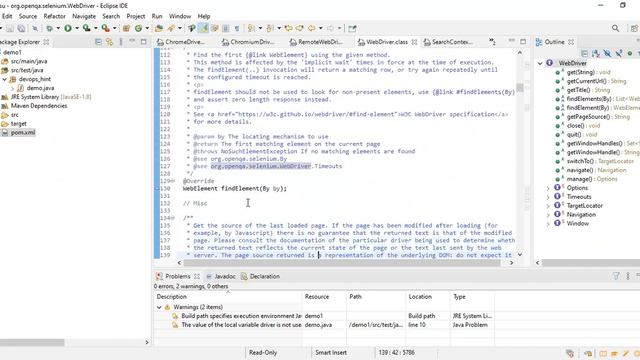
Task: Click the Save toolbar icon
Action: [10, 28]
